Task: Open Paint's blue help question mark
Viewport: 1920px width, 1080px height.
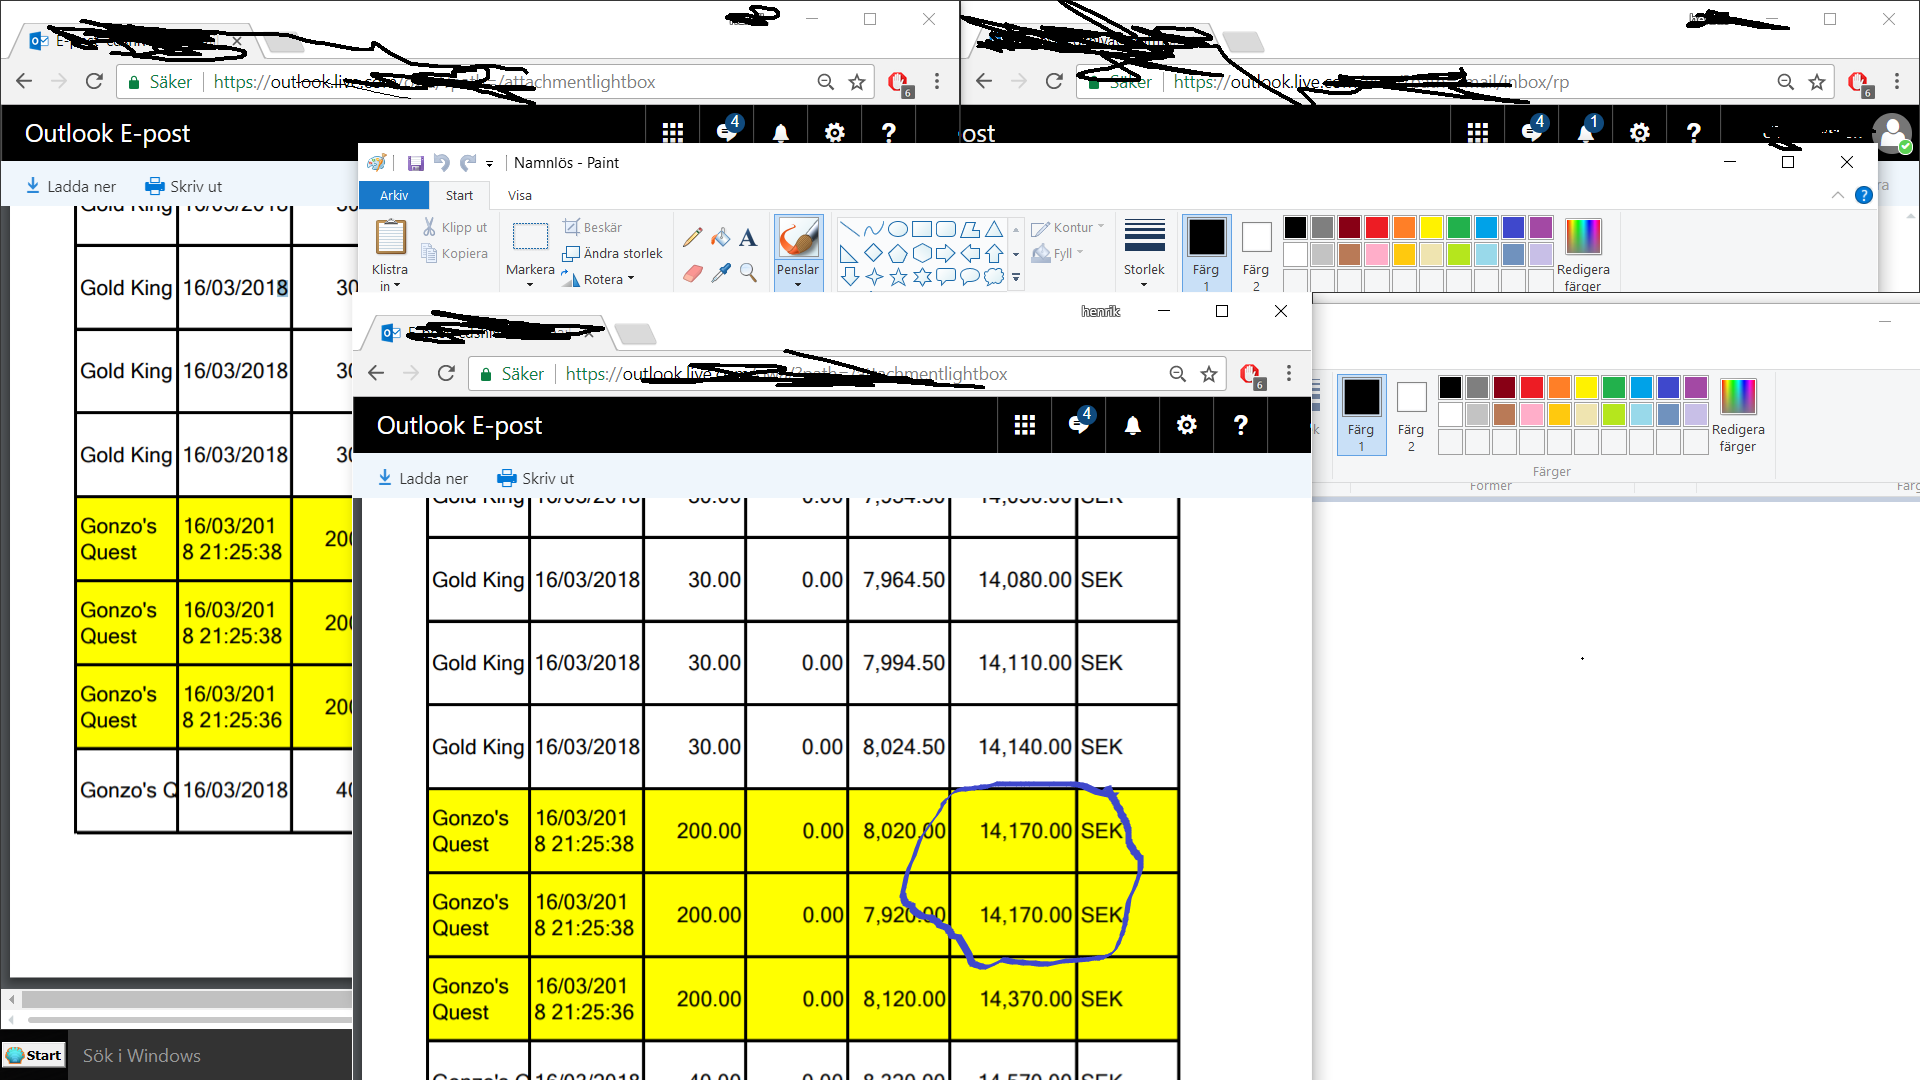Action: point(1864,195)
